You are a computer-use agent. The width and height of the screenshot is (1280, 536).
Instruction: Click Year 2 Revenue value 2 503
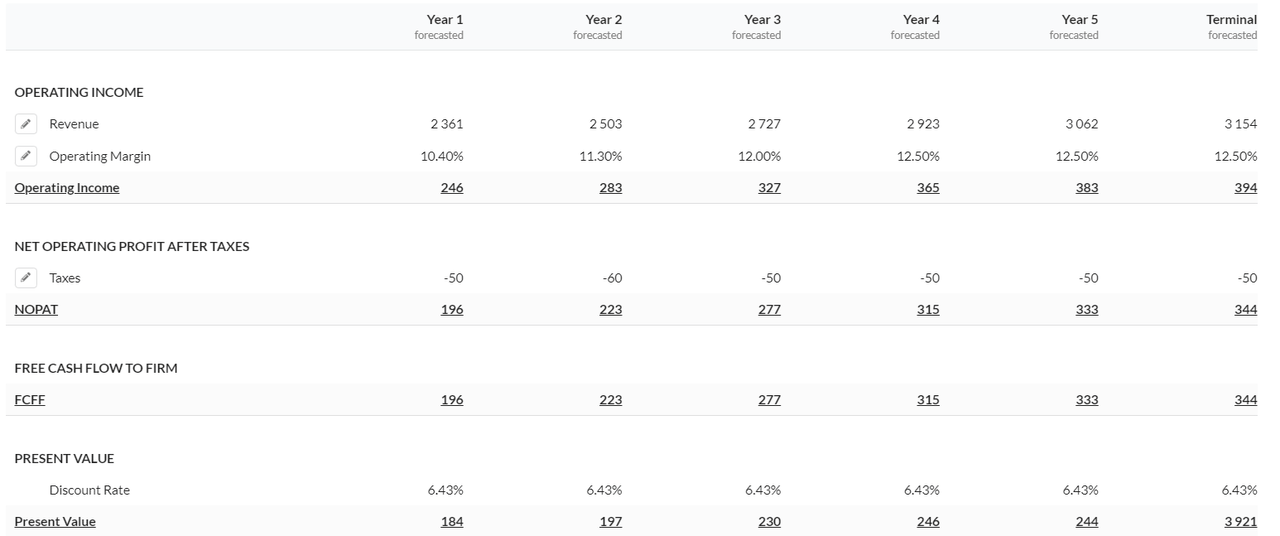pos(605,124)
